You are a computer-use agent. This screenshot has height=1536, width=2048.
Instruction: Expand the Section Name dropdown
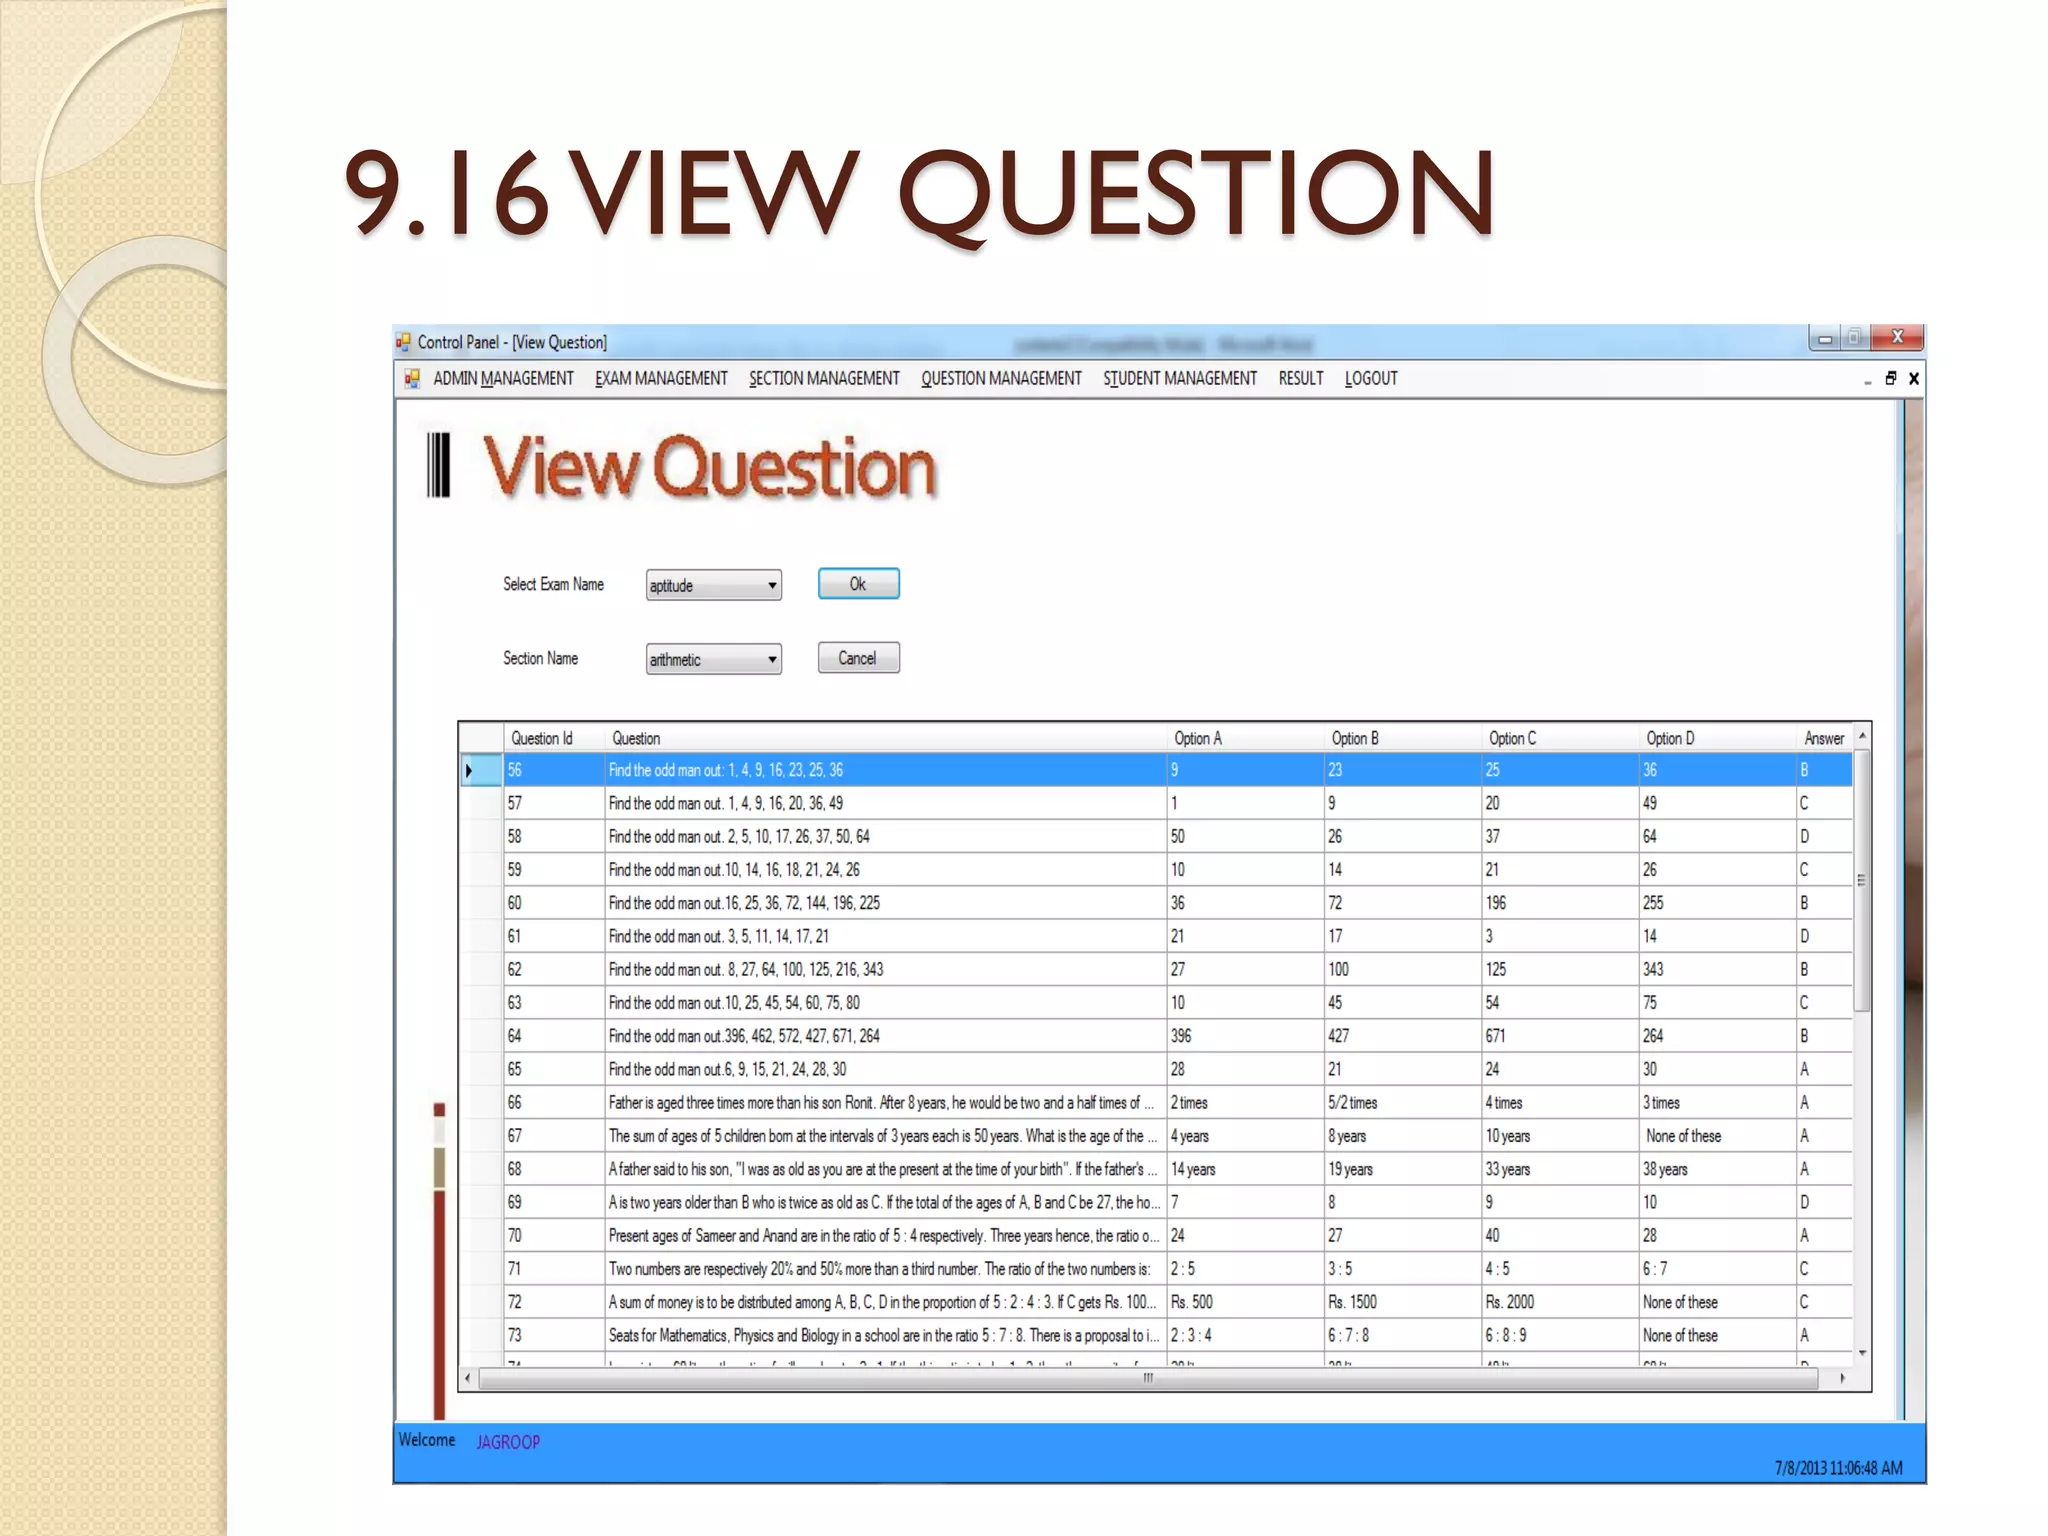tap(772, 659)
